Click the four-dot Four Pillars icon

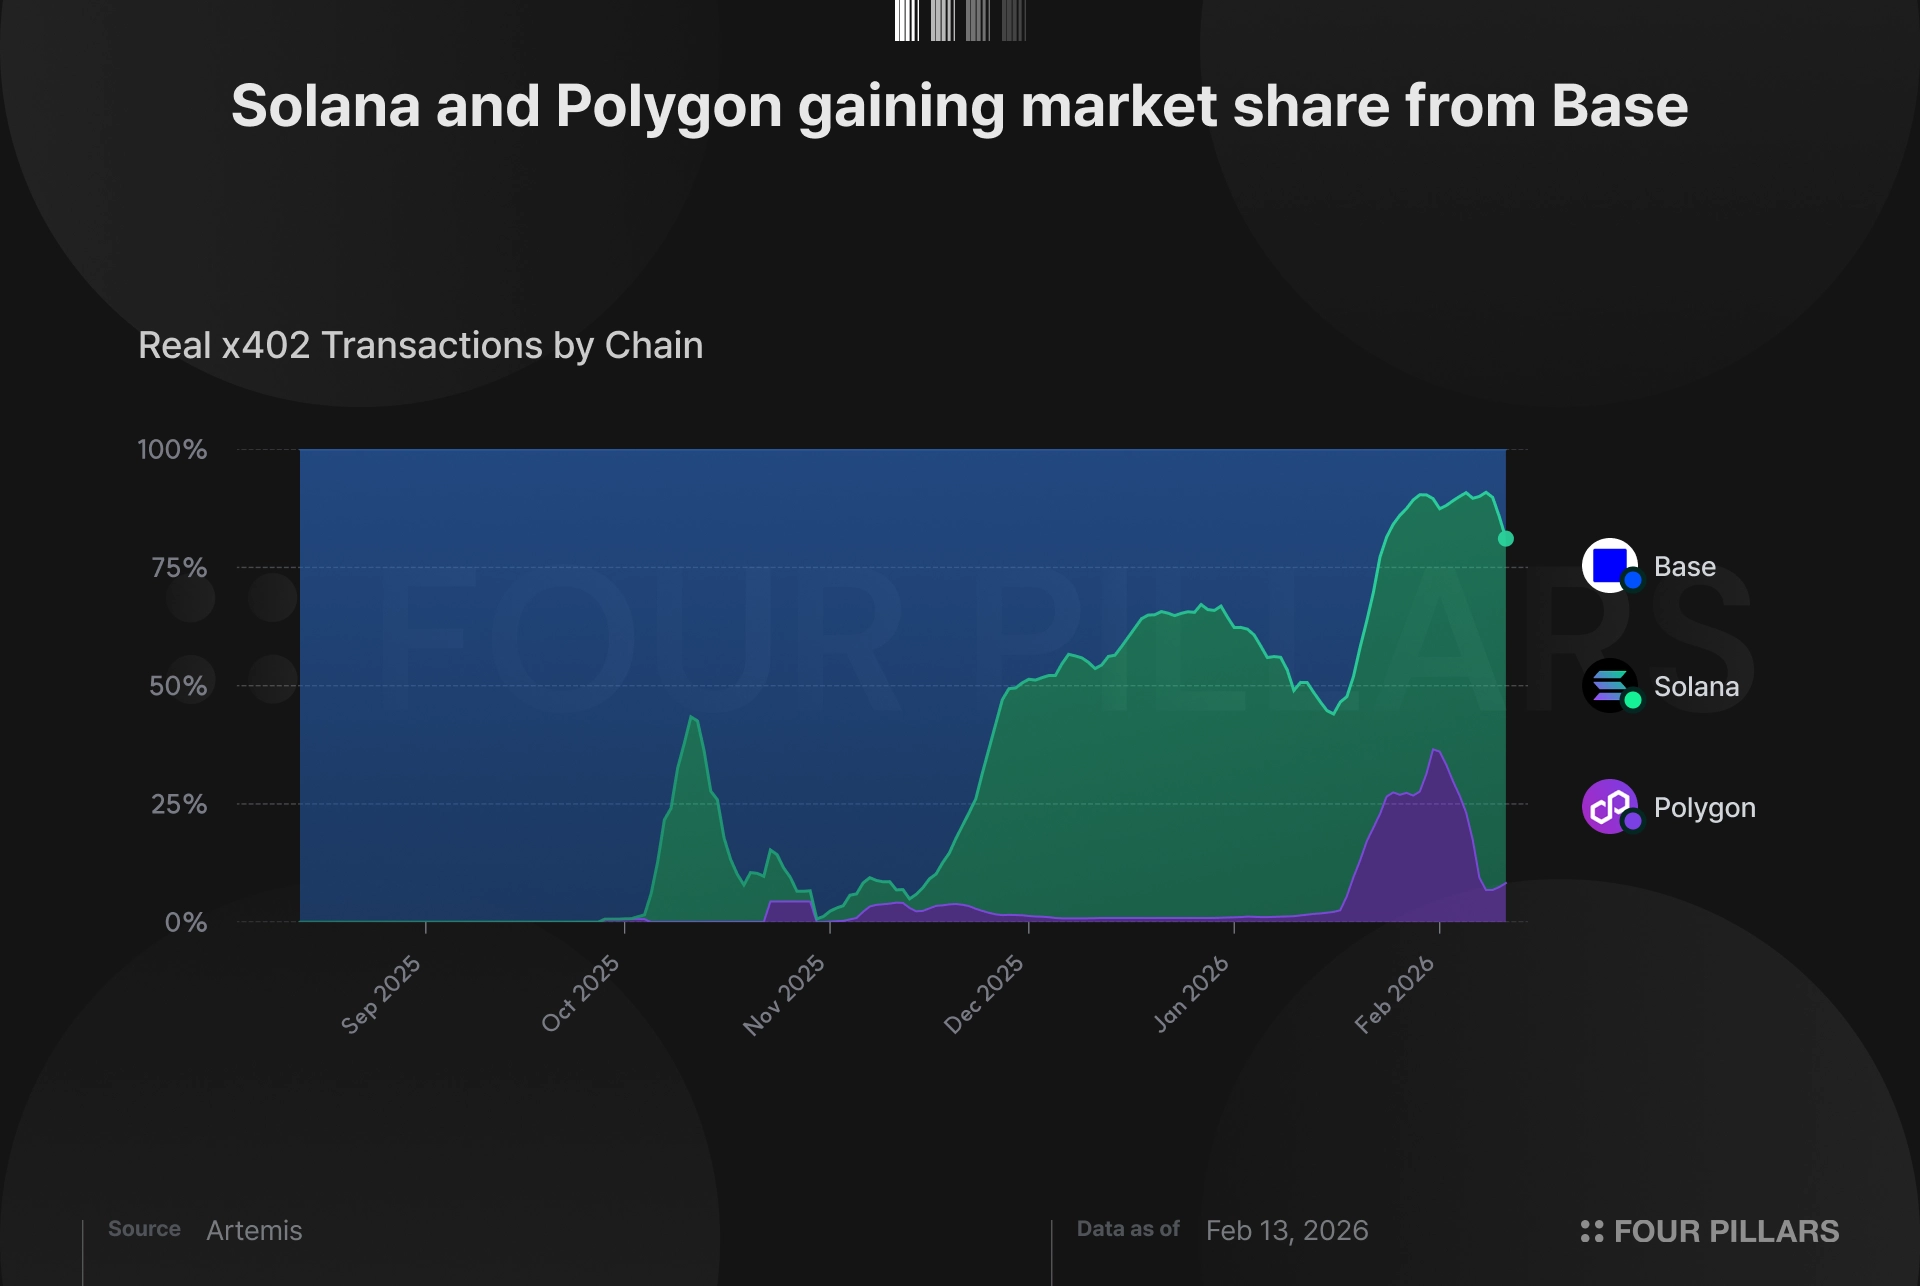click(1591, 1231)
